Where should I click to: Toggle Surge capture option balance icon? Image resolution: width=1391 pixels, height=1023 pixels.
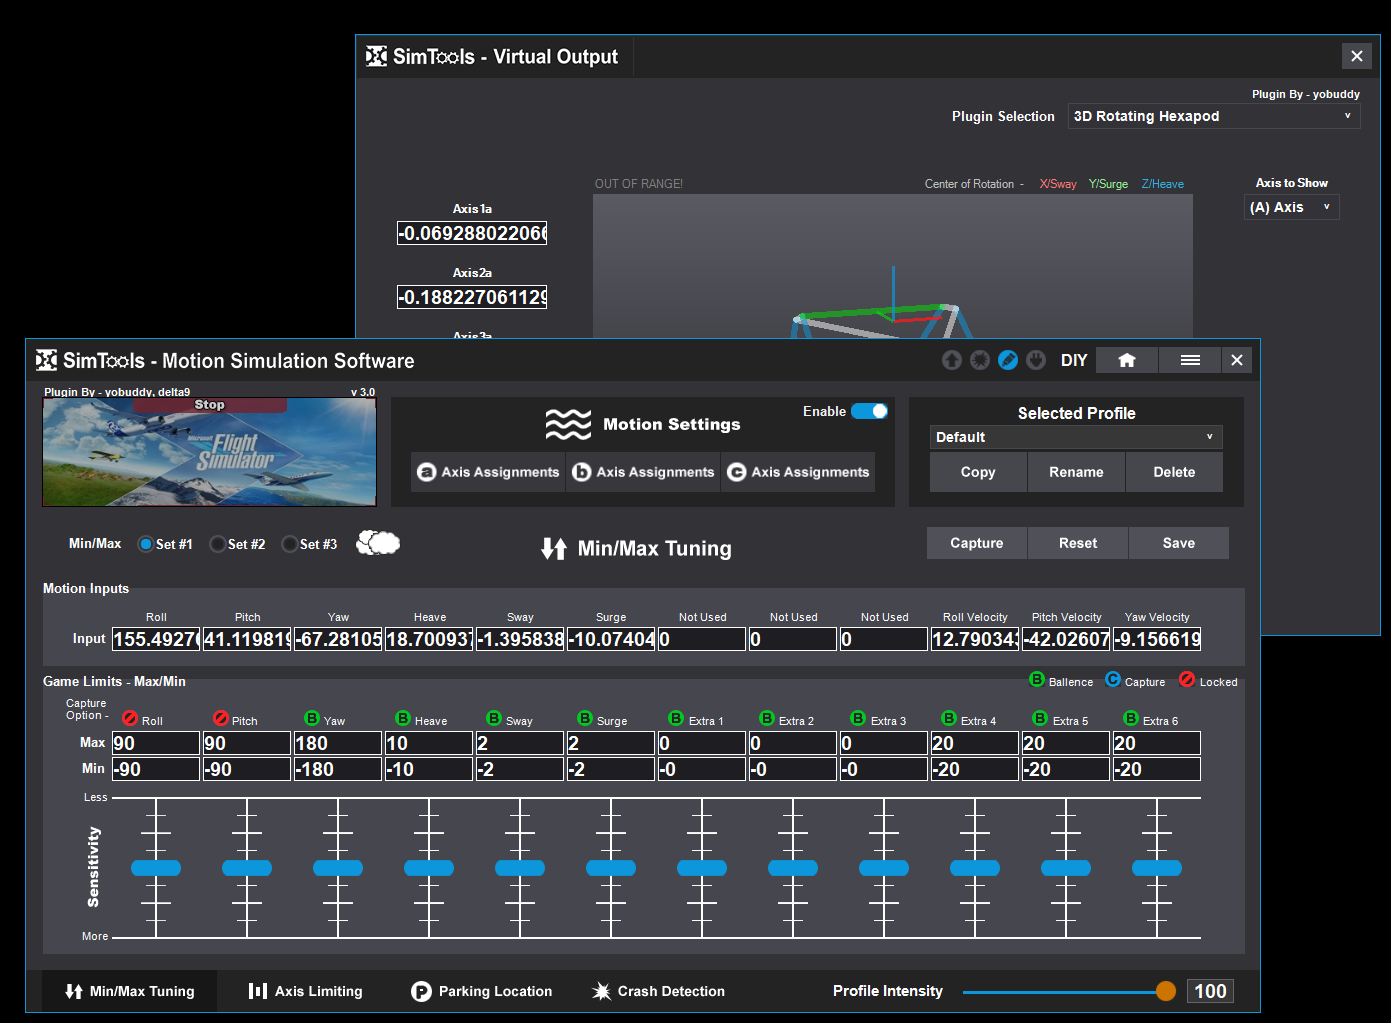[x=585, y=718]
